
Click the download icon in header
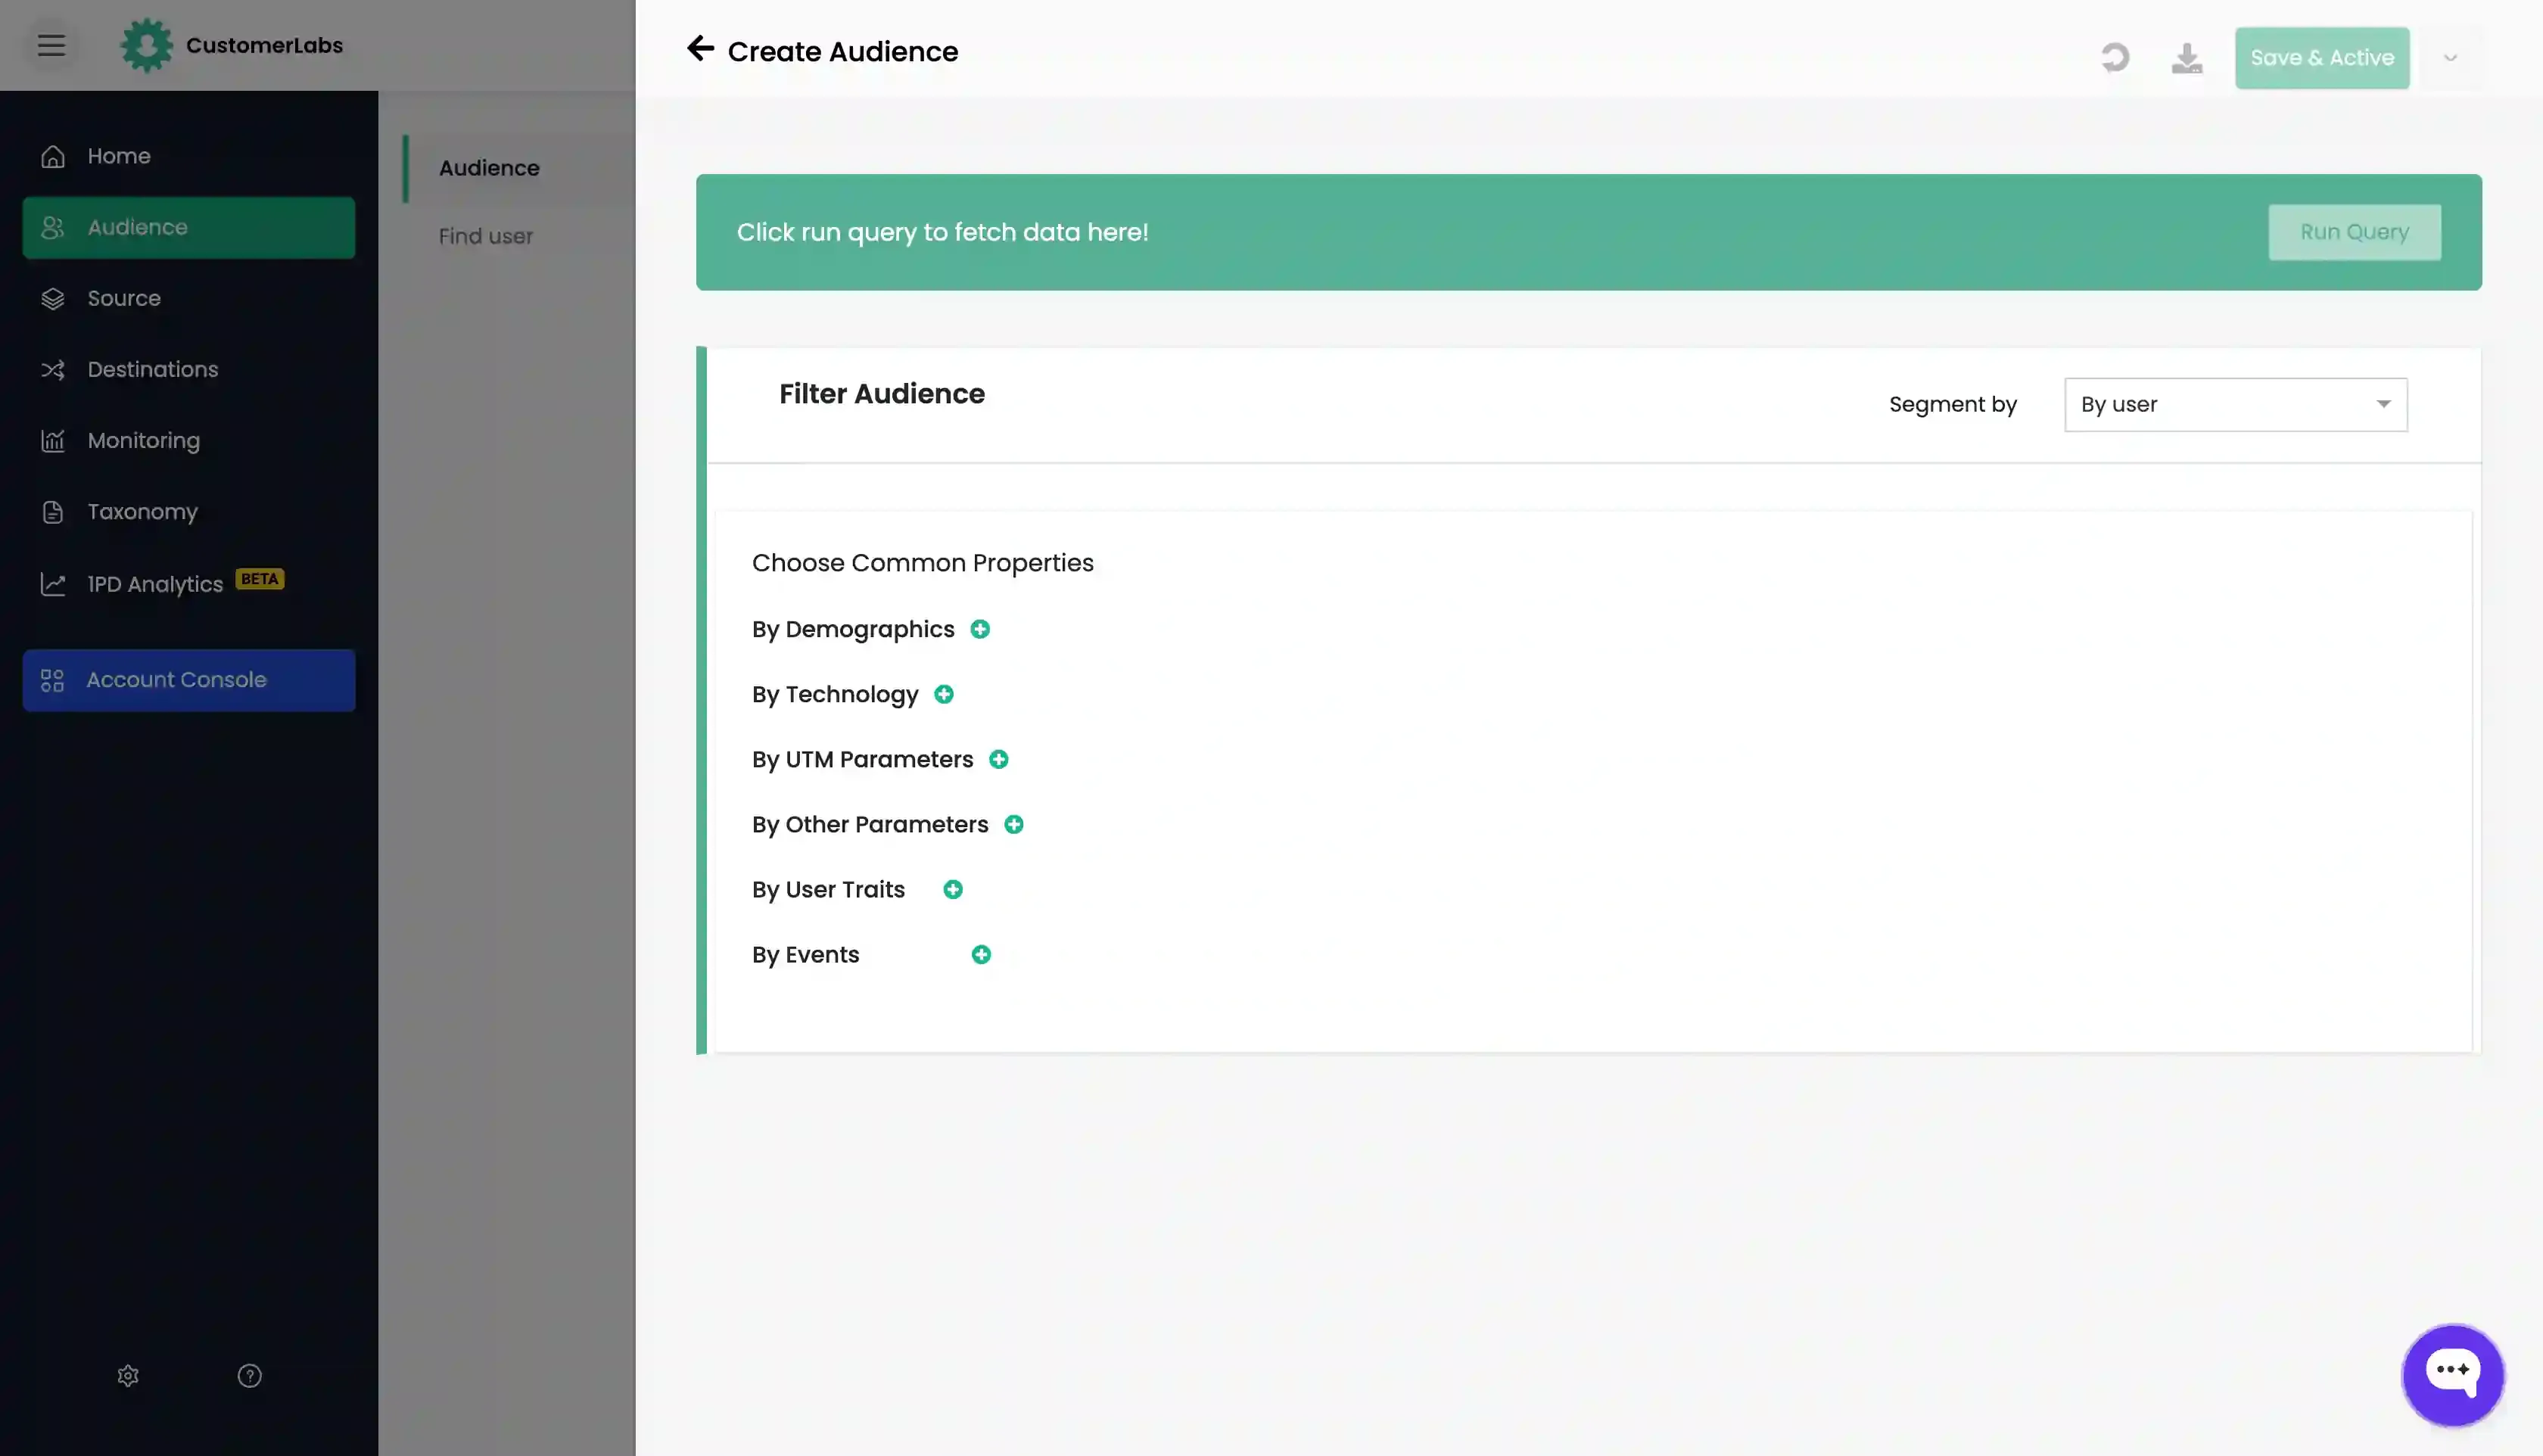pos(2187,58)
